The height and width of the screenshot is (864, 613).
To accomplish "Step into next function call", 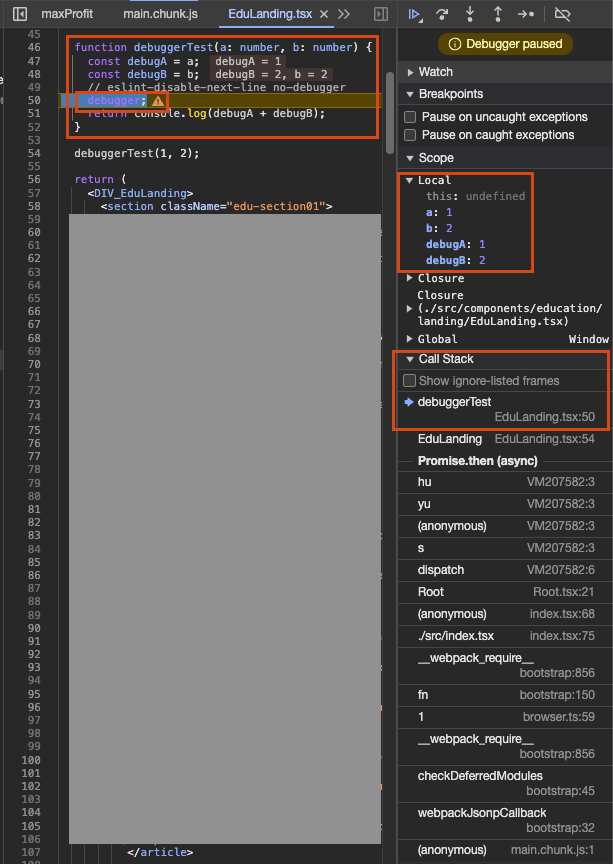I will (470, 14).
